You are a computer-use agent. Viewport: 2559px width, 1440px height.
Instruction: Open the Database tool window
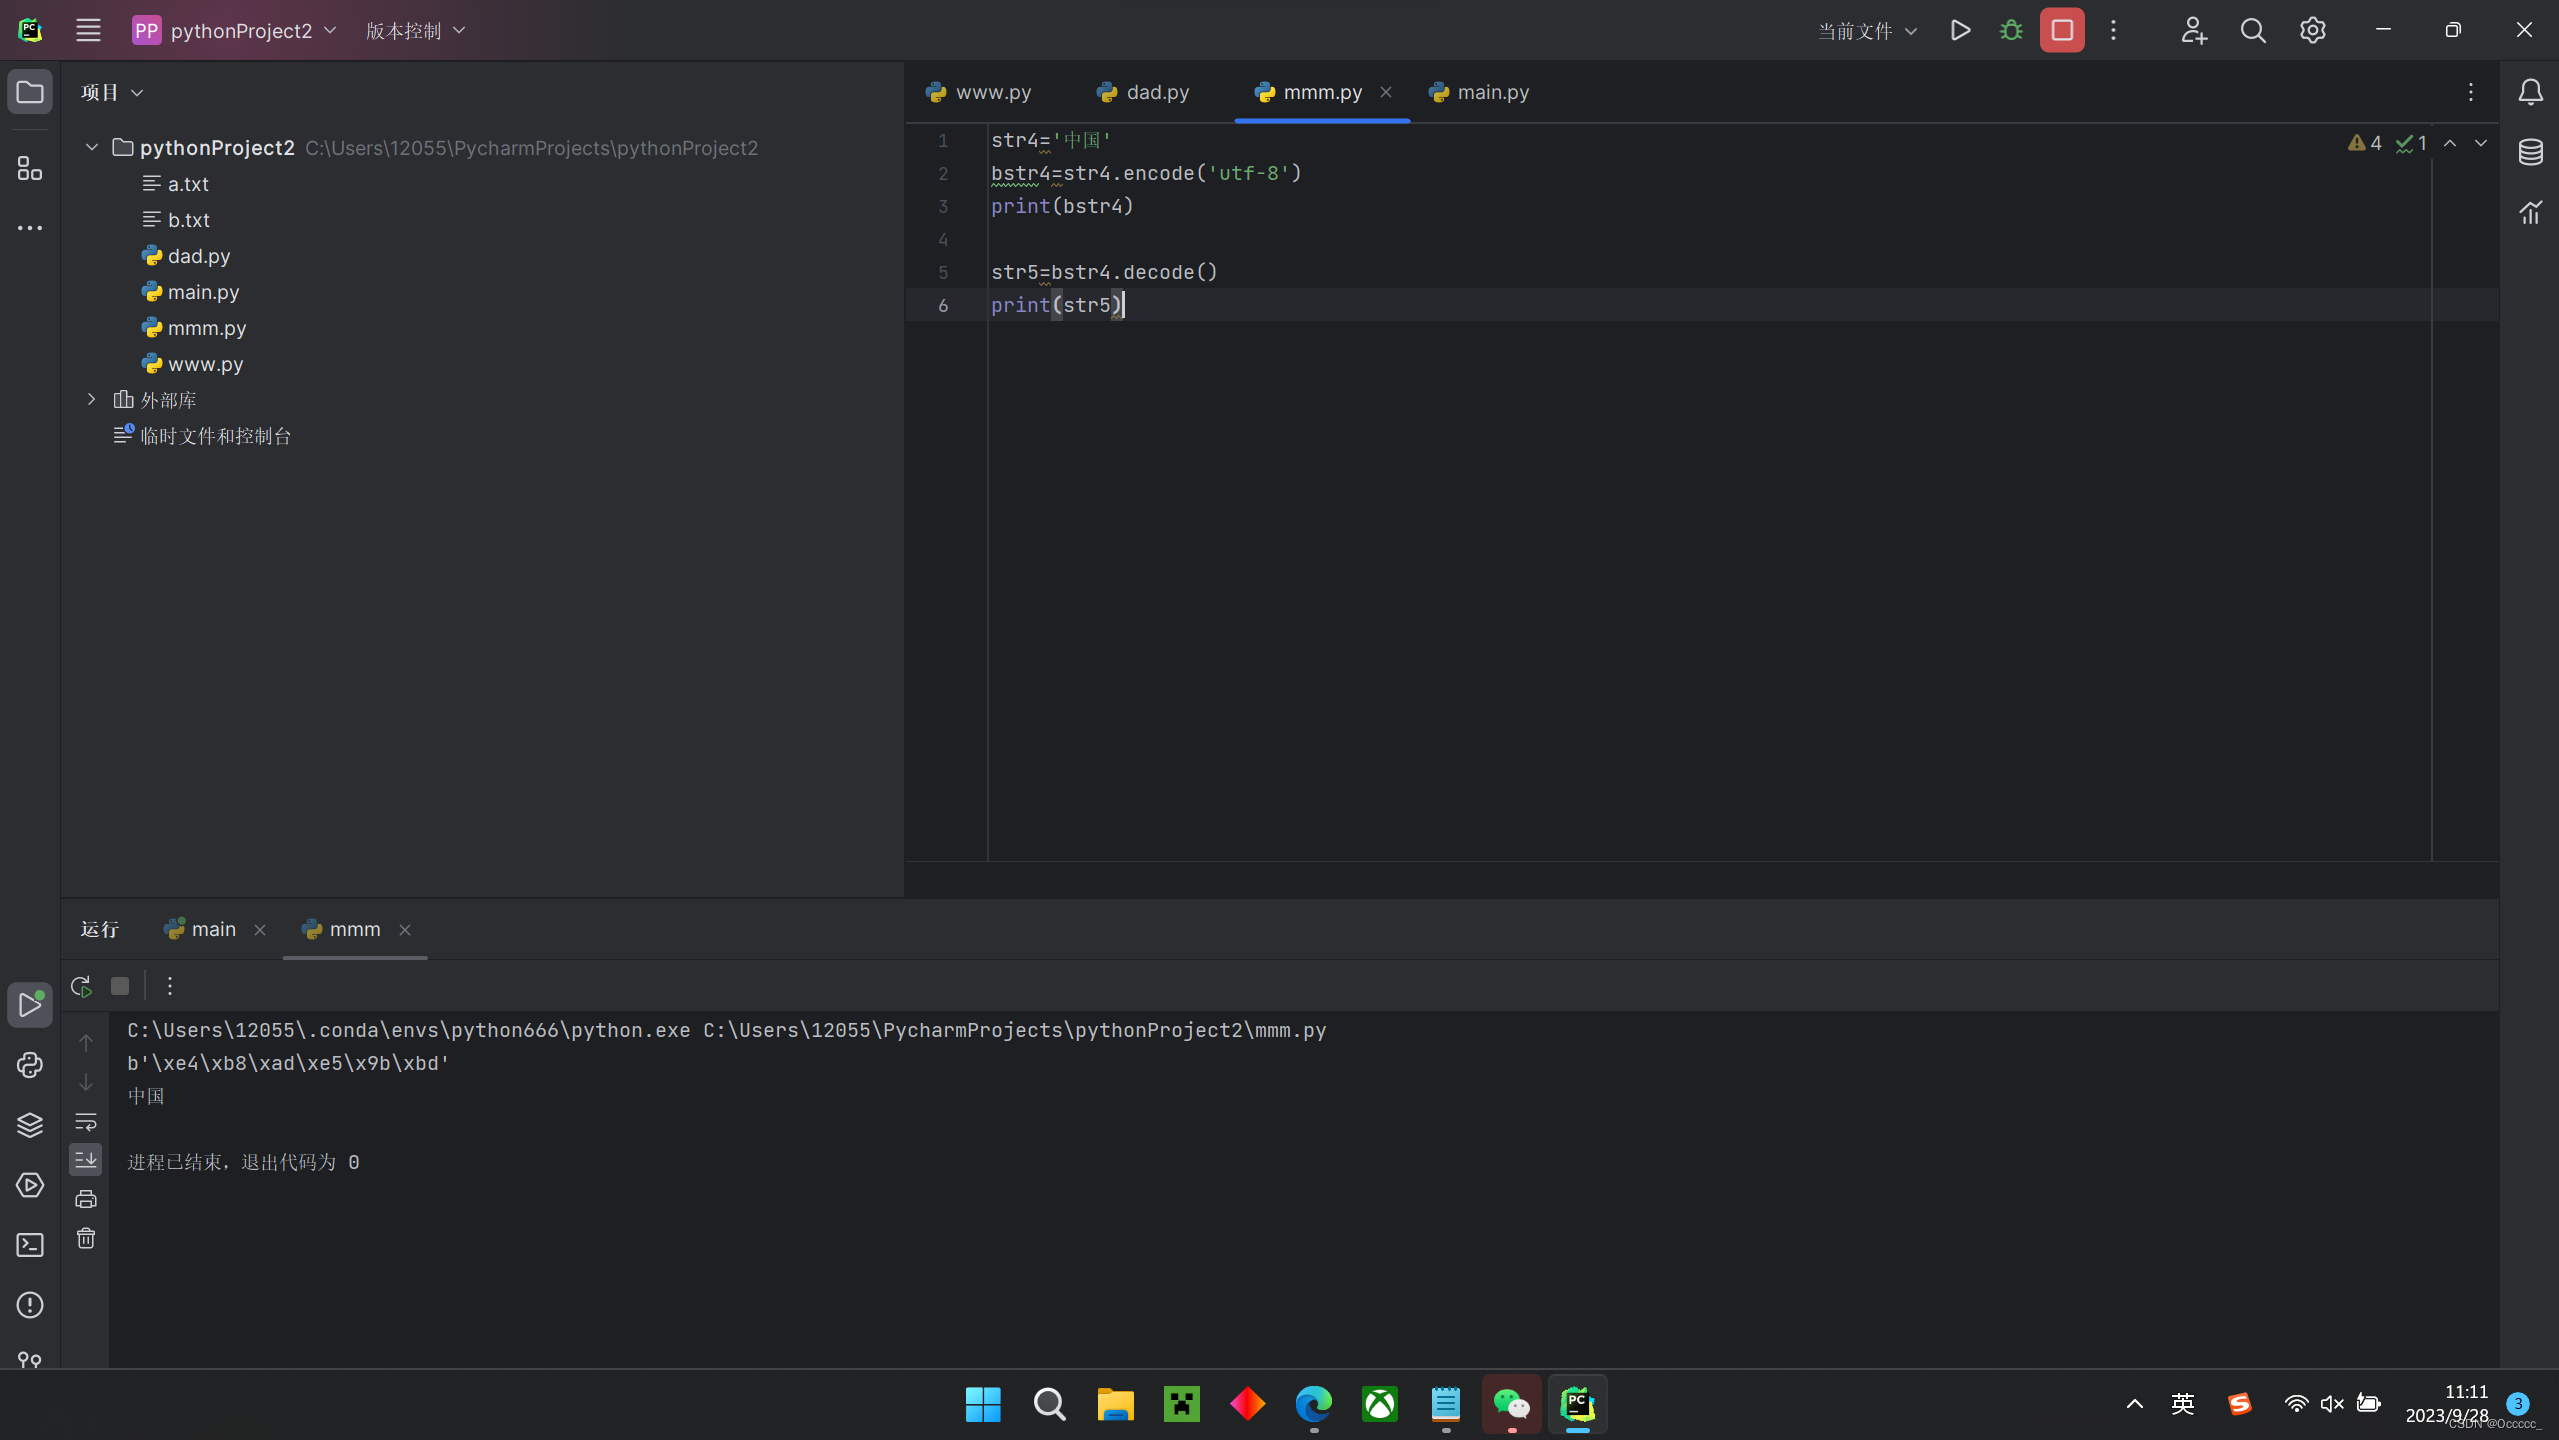2531,152
